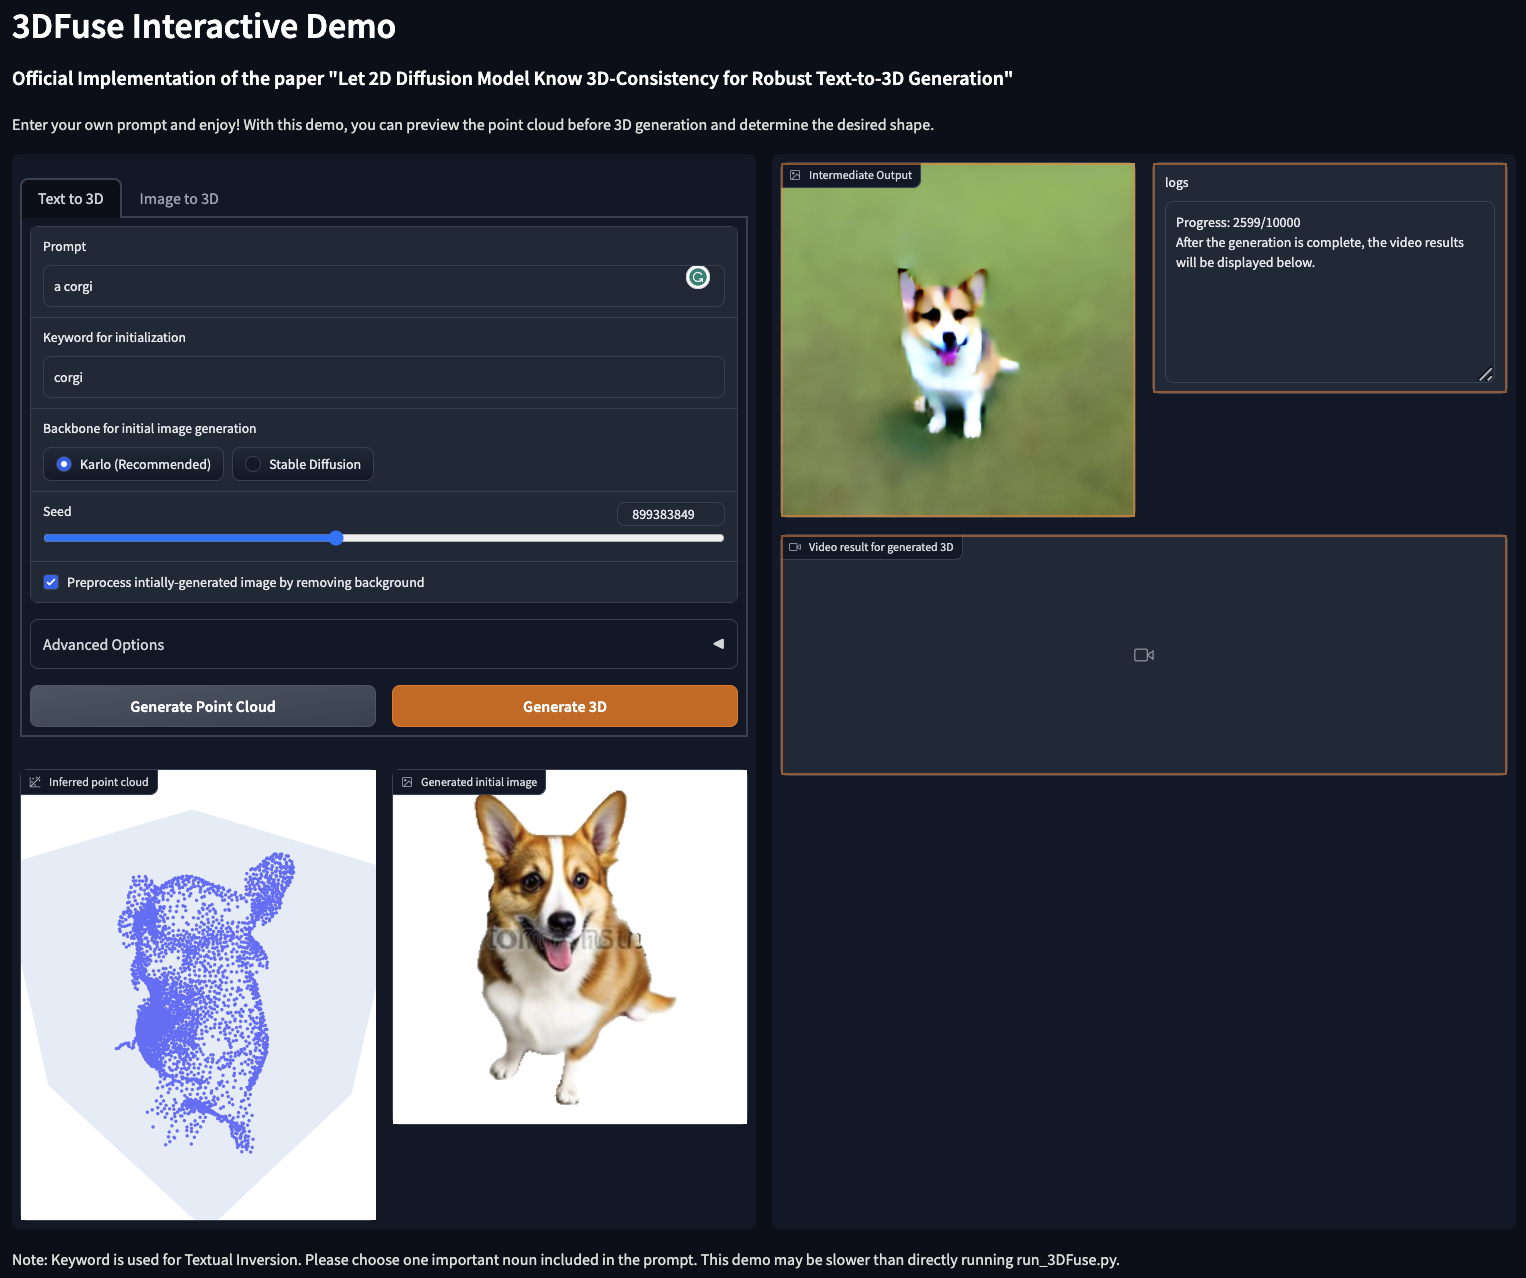Click the Keyword for initialization field

[x=384, y=377]
